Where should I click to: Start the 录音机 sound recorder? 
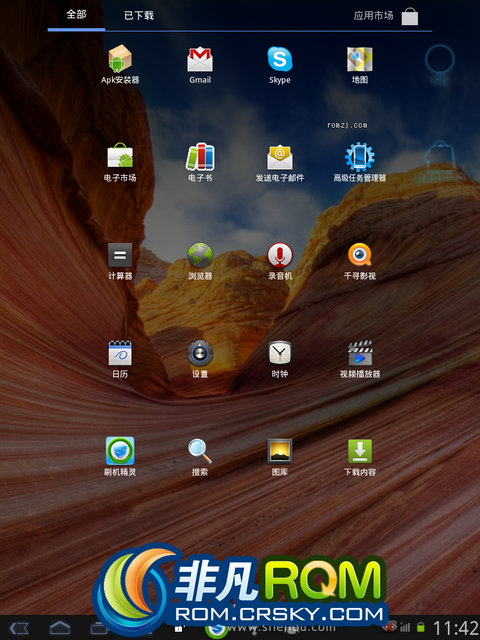pyautogui.click(x=280, y=261)
